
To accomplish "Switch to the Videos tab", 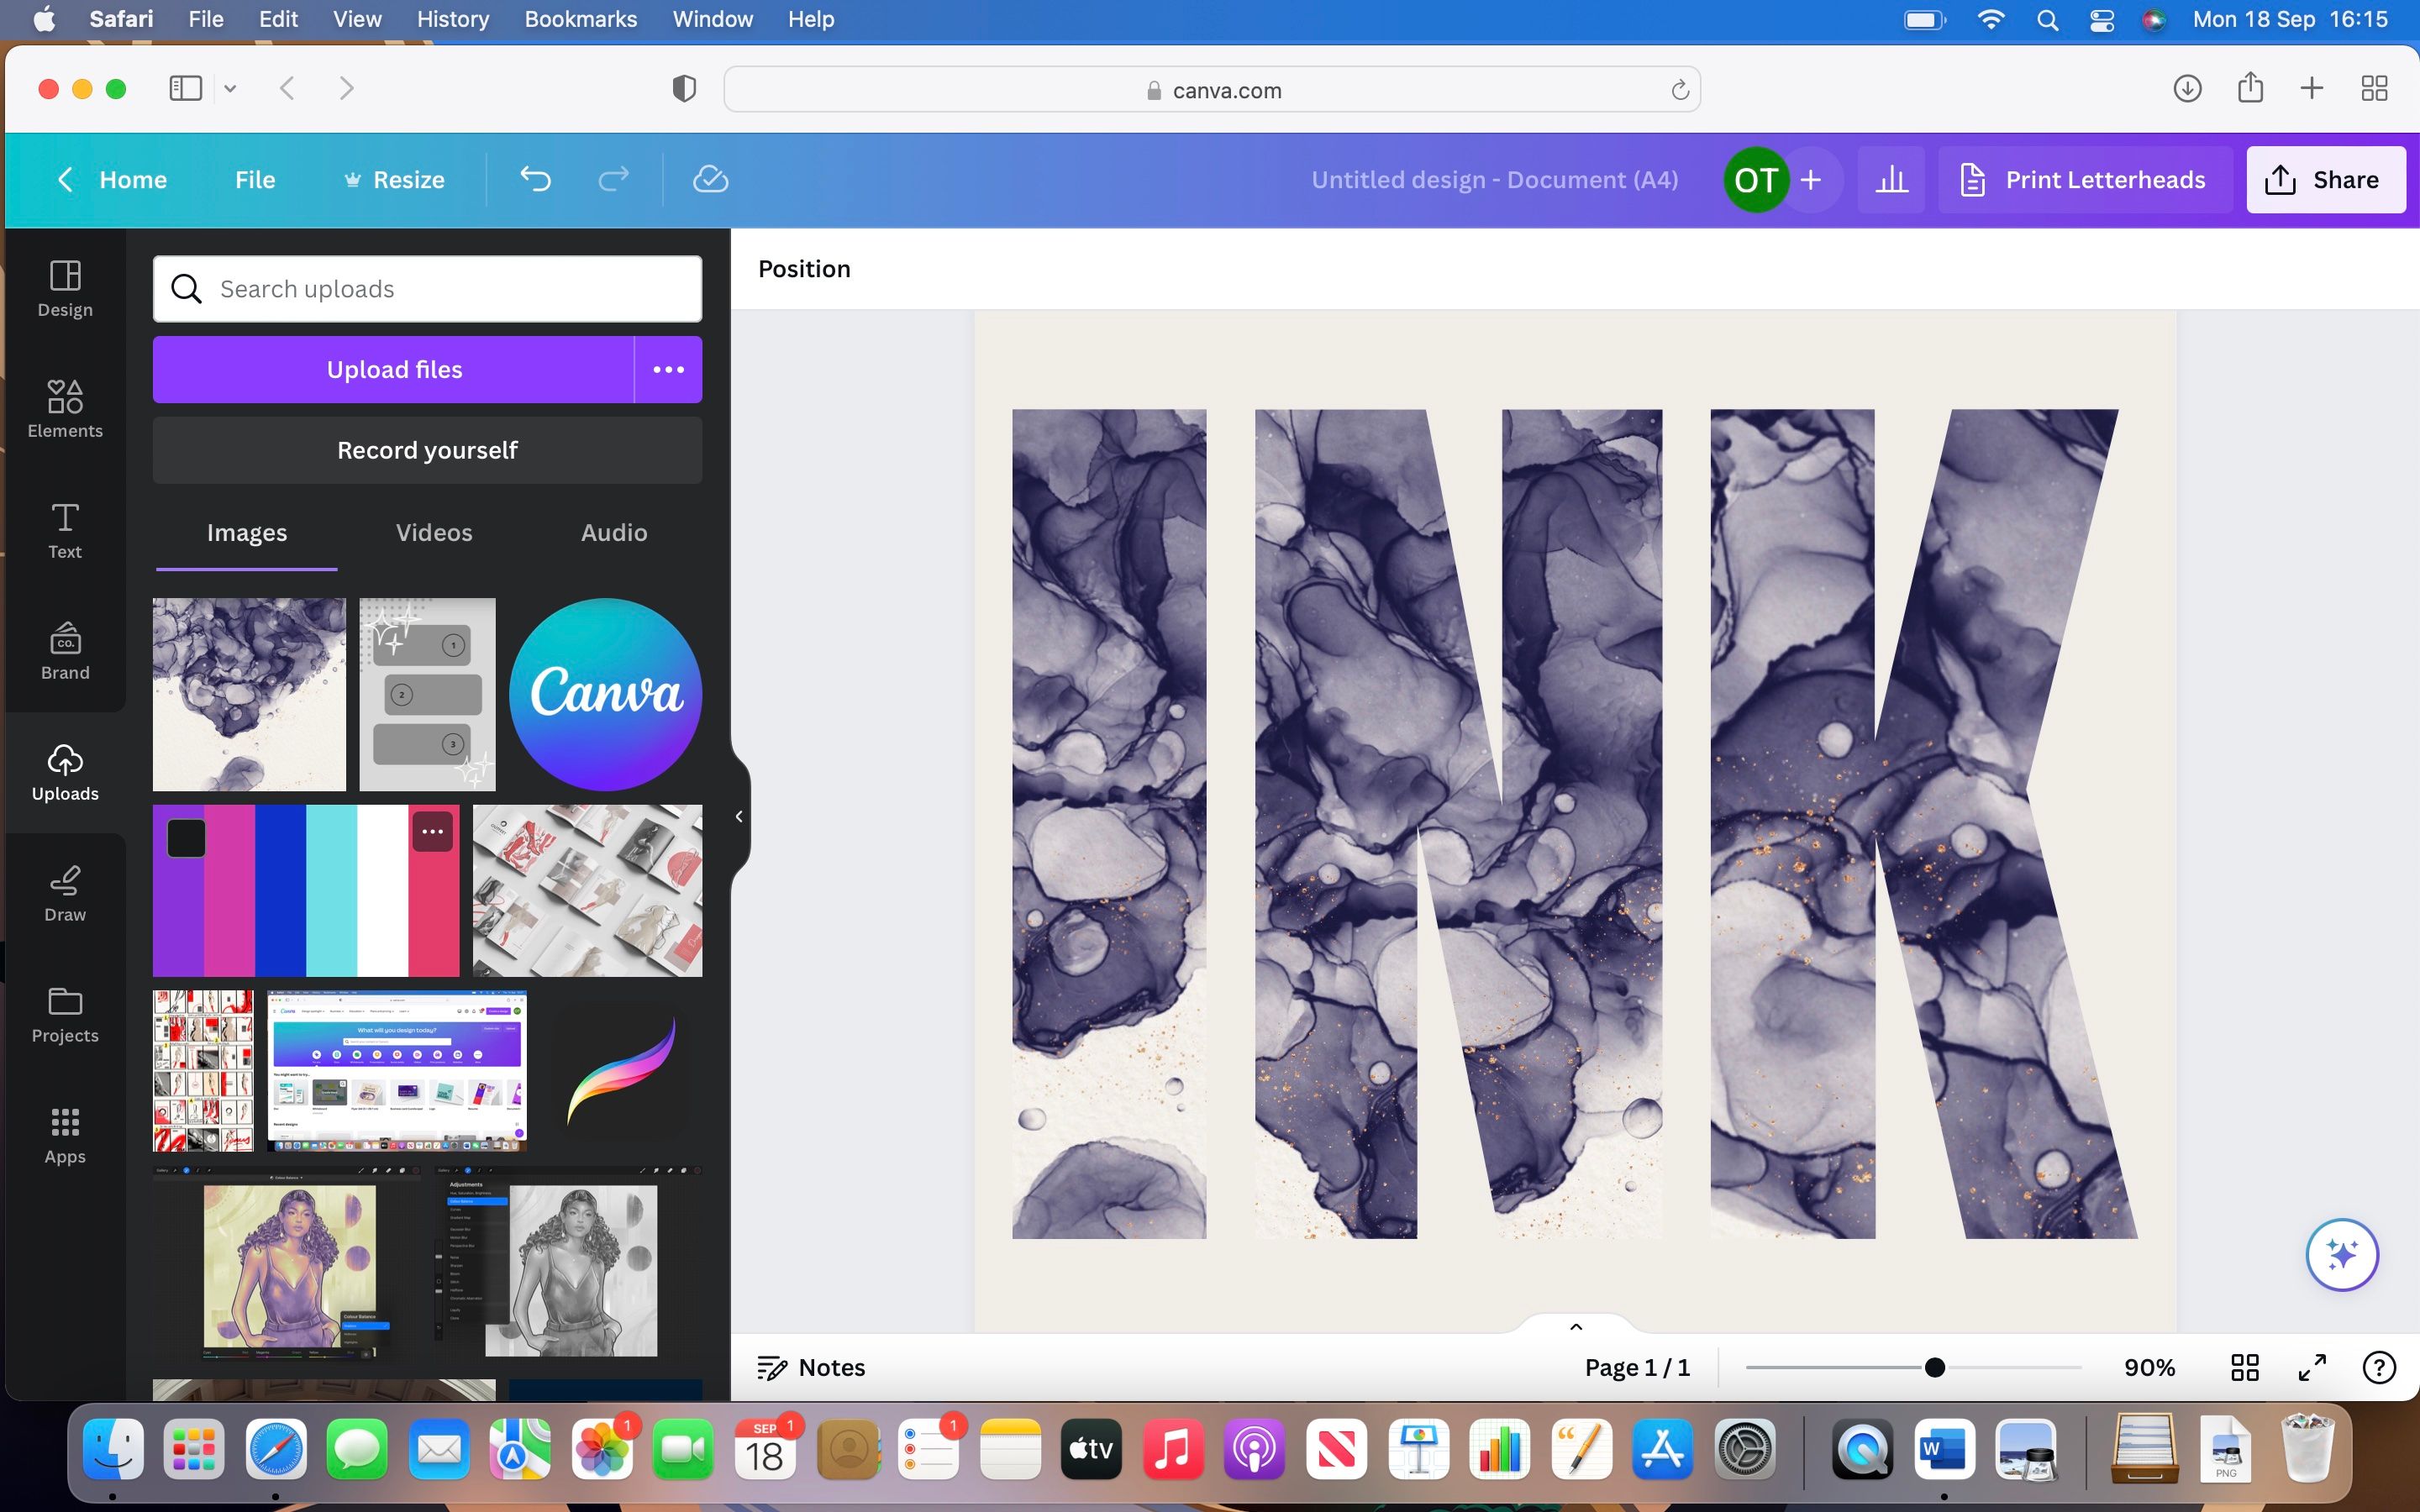I will click(433, 532).
